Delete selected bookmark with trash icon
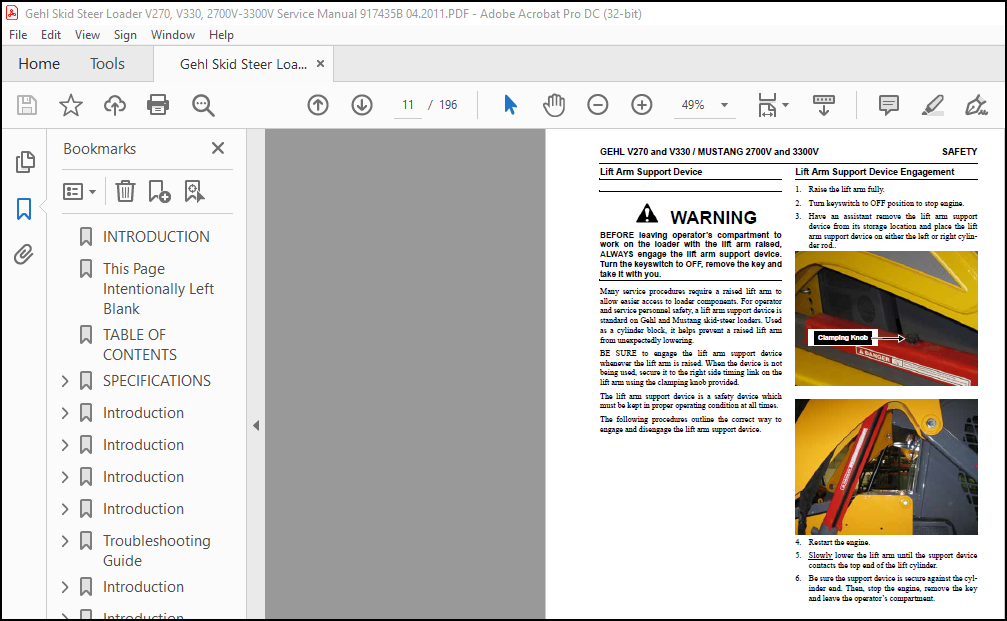 (125, 191)
